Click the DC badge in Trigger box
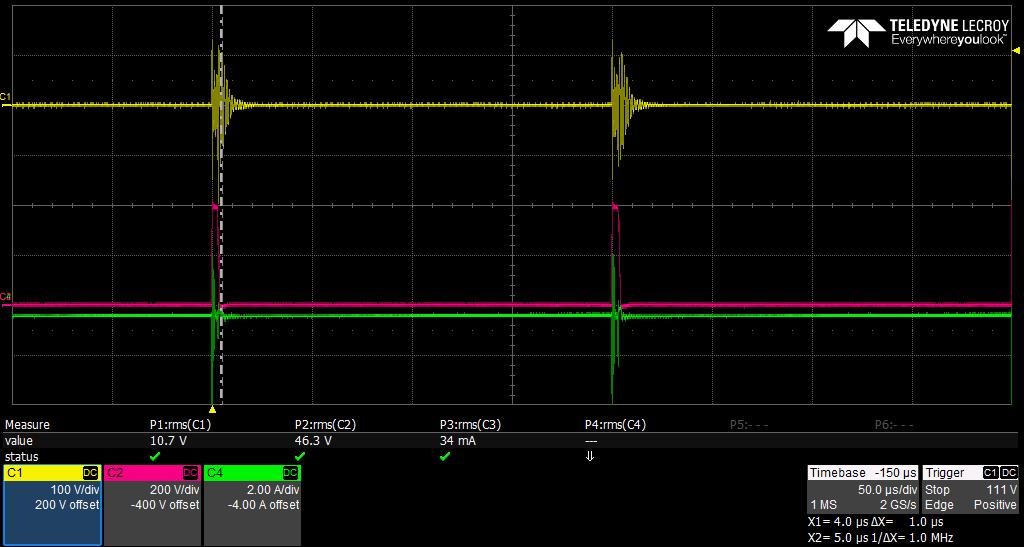The height and width of the screenshot is (547, 1024). point(1009,473)
